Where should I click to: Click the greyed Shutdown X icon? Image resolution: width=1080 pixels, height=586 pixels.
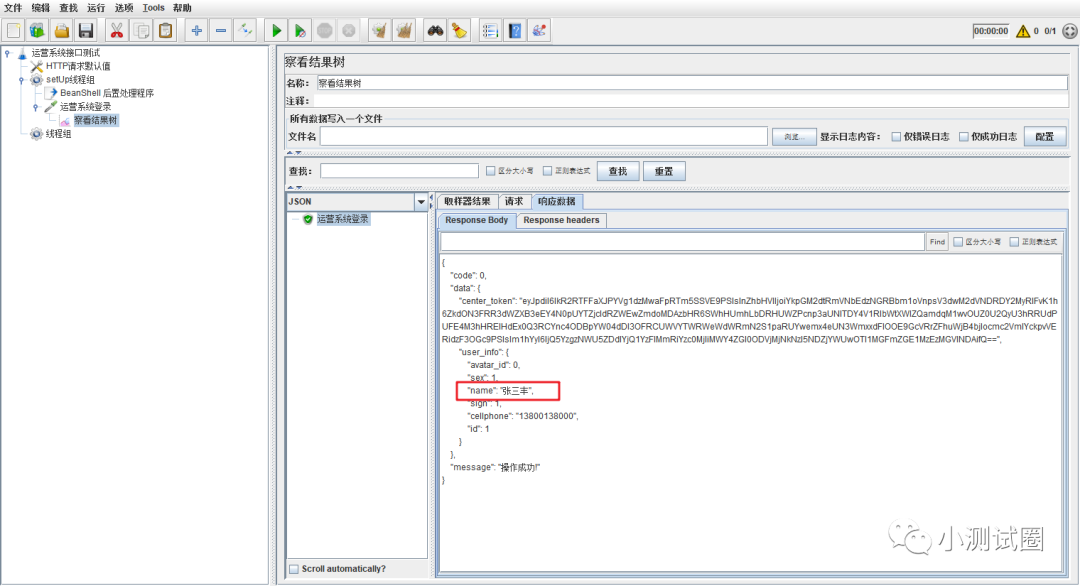pos(349,30)
